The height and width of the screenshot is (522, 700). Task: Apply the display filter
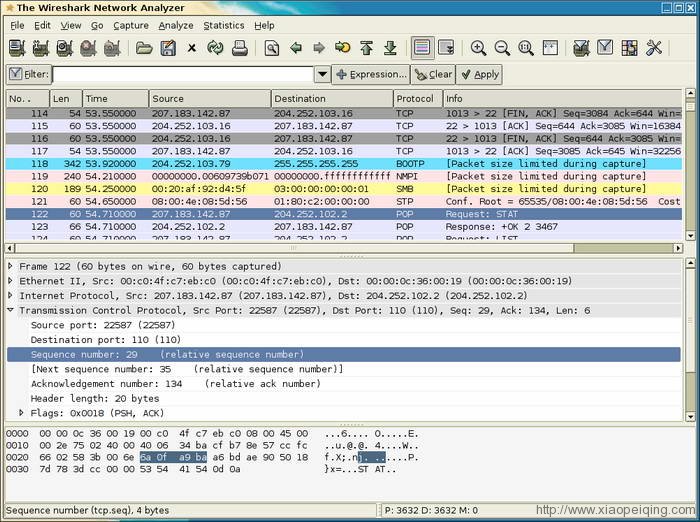click(x=479, y=74)
